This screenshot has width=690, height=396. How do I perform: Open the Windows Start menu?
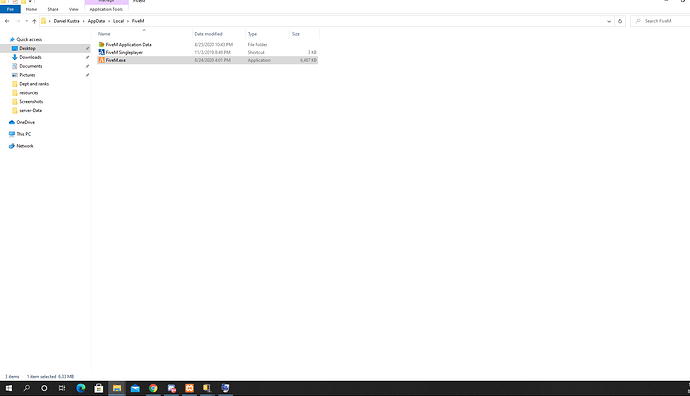(x=9, y=388)
